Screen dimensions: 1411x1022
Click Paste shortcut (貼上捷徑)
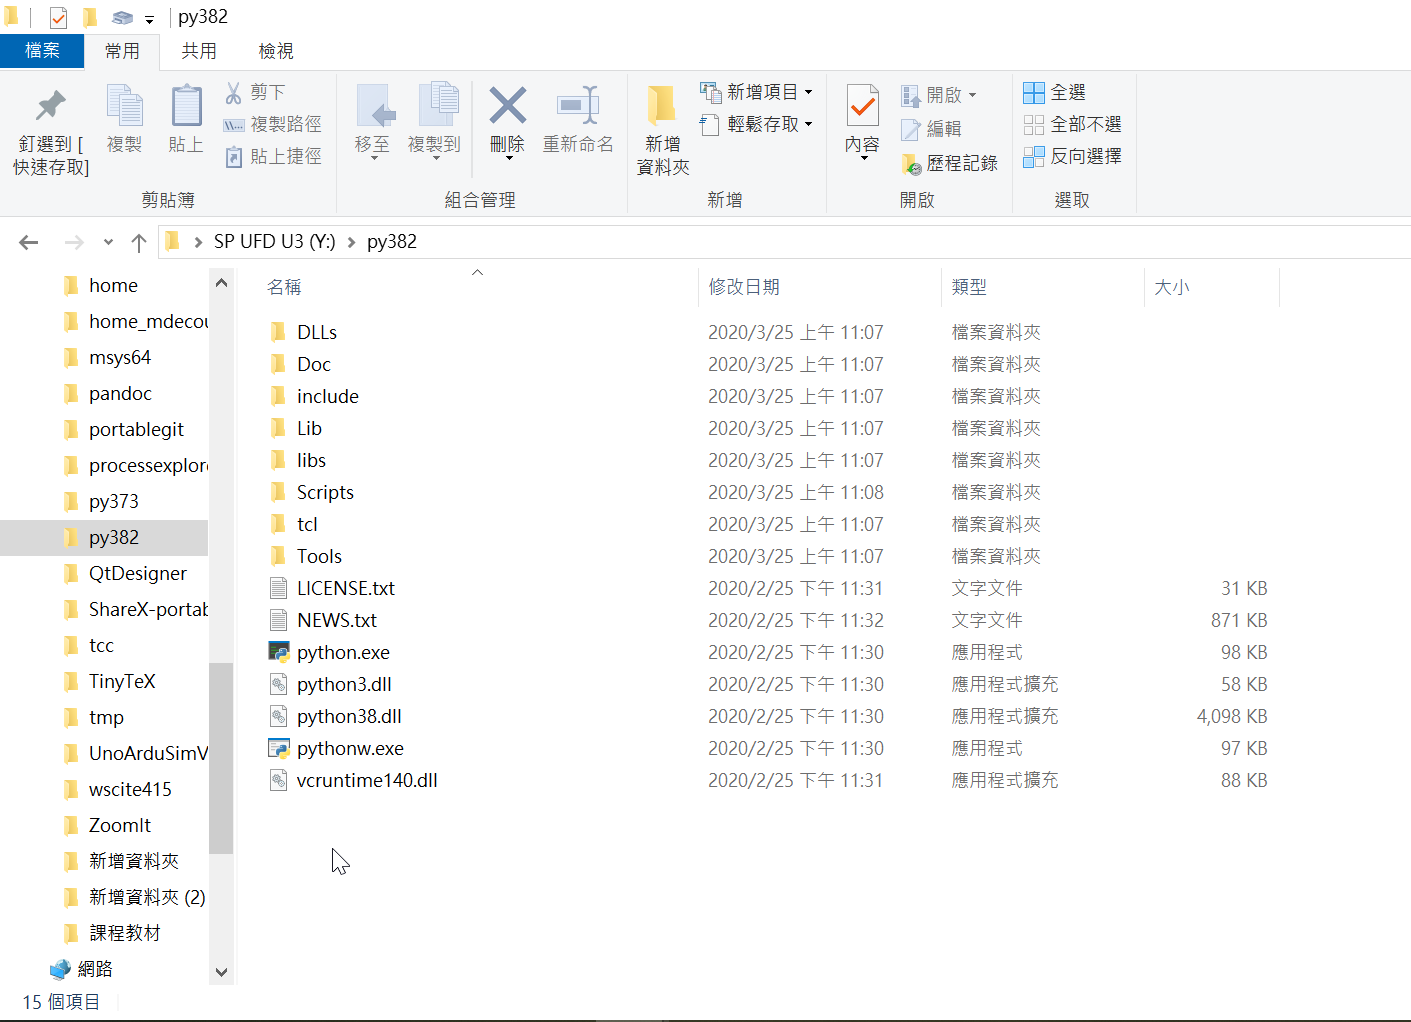(273, 156)
